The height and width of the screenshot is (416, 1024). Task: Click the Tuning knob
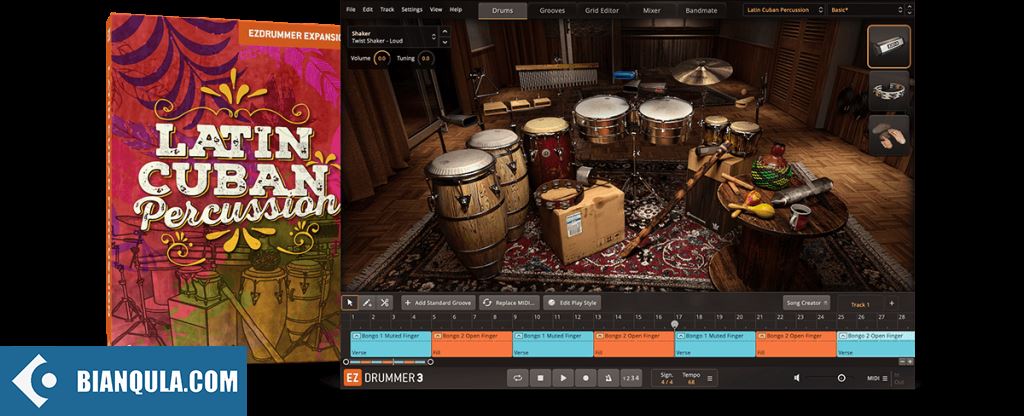(x=425, y=59)
